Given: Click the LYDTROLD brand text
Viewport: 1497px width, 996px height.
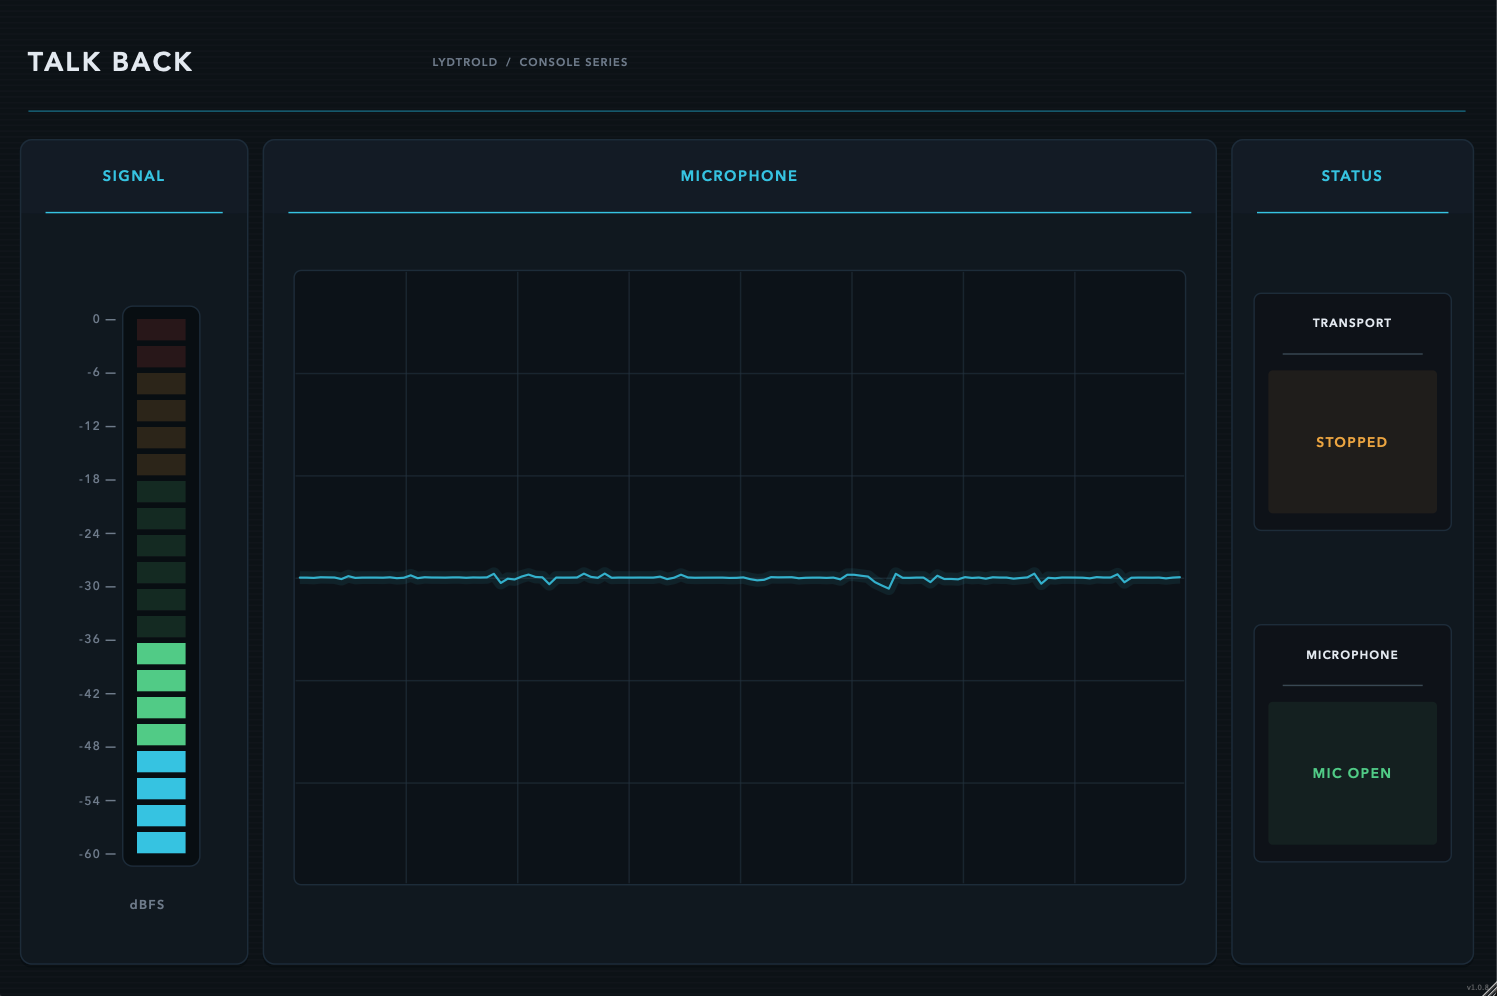Looking at the screenshot, I should point(464,62).
